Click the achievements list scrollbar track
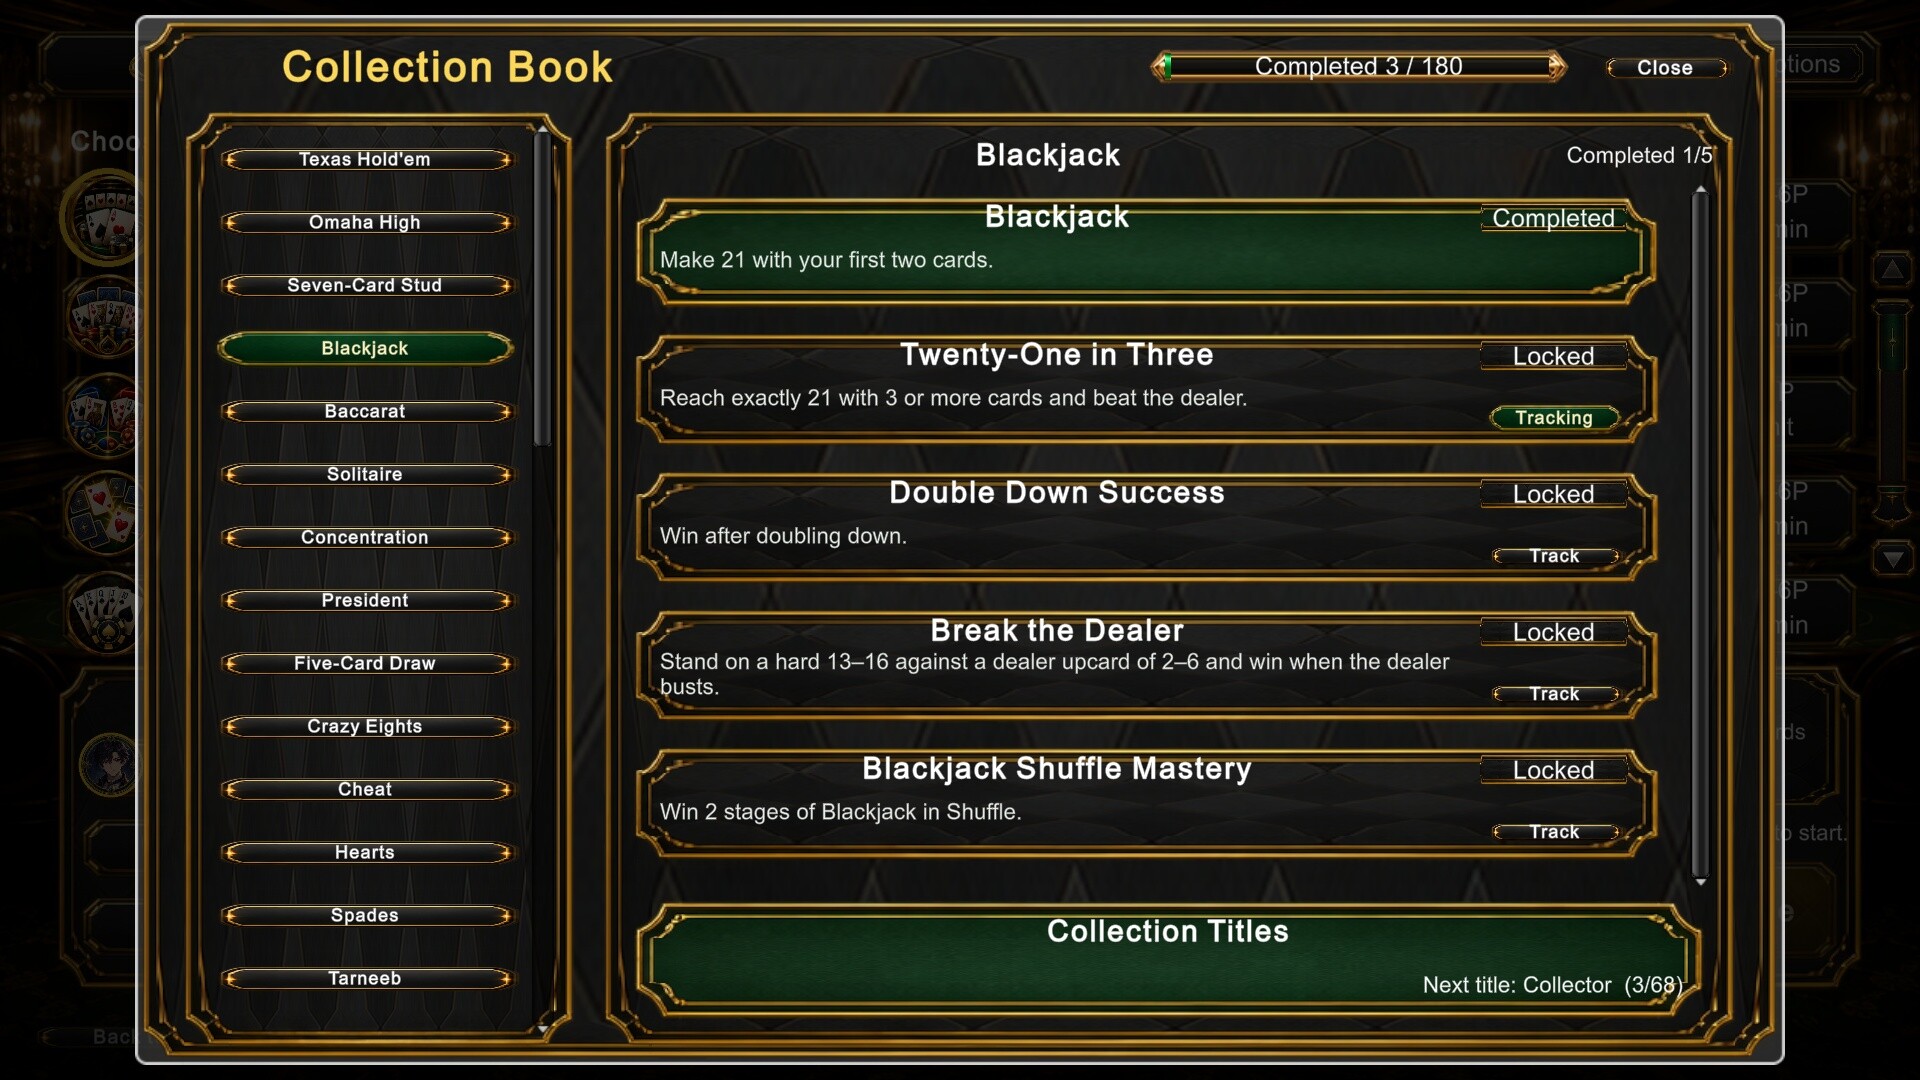 (1700, 536)
